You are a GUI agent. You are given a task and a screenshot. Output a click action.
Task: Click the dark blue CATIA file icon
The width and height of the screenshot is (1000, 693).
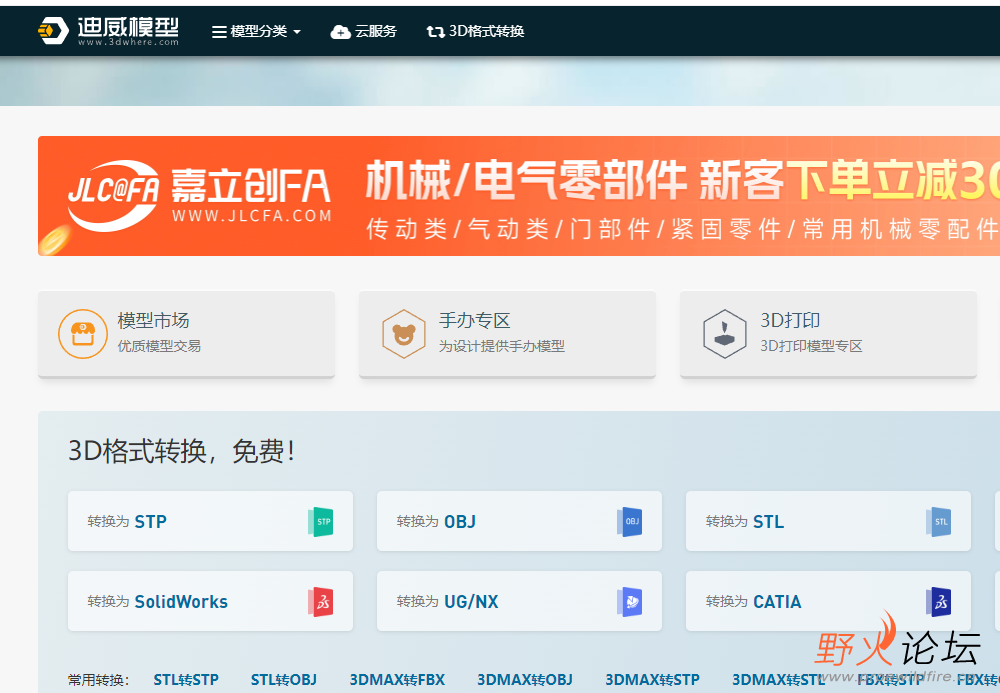pyautogui.click(x=939, y=602)
